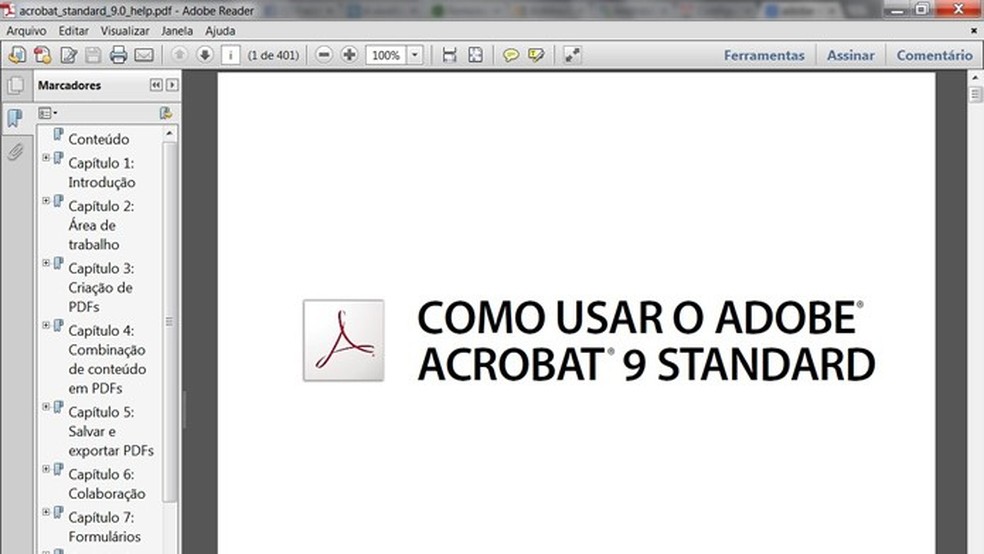This screenshot has height=554, width=984.
Task: Add a sticky note comment icon
Action: coord(511,55)
